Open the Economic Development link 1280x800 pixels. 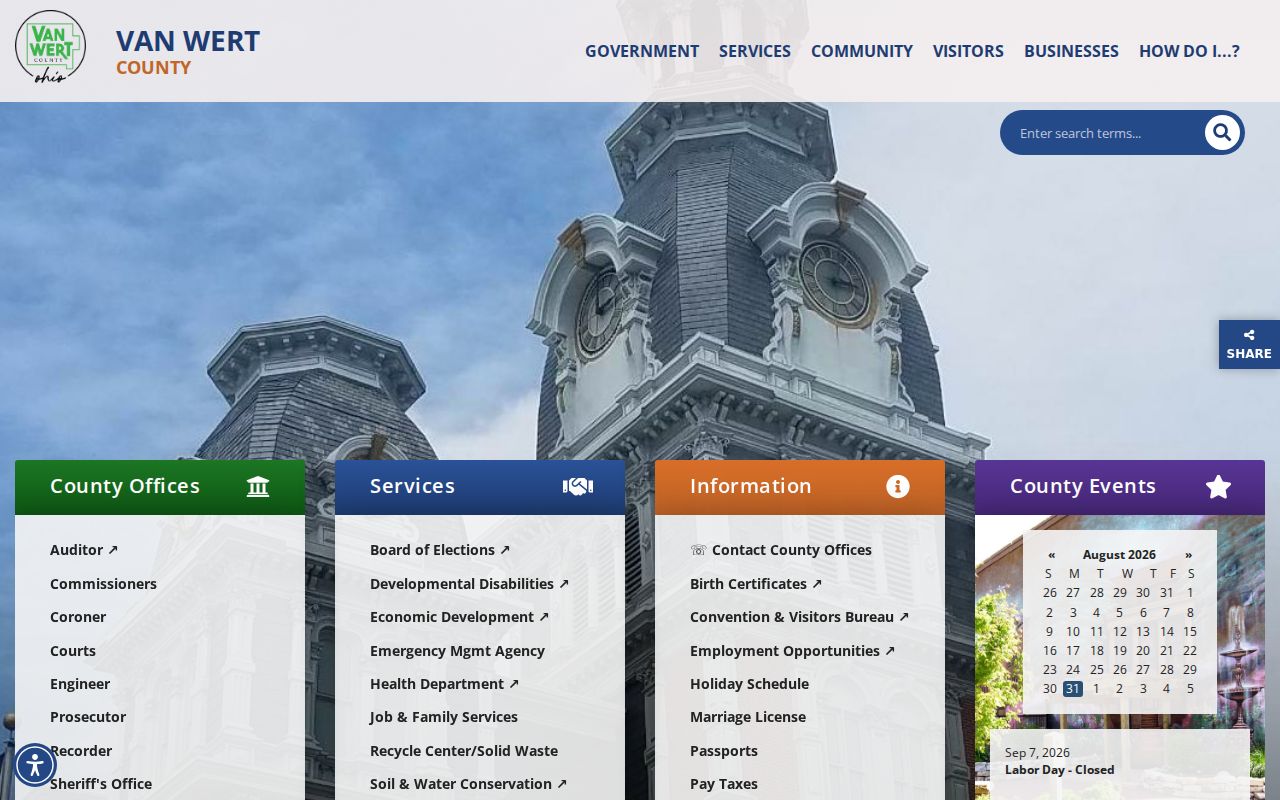(459, 617)
